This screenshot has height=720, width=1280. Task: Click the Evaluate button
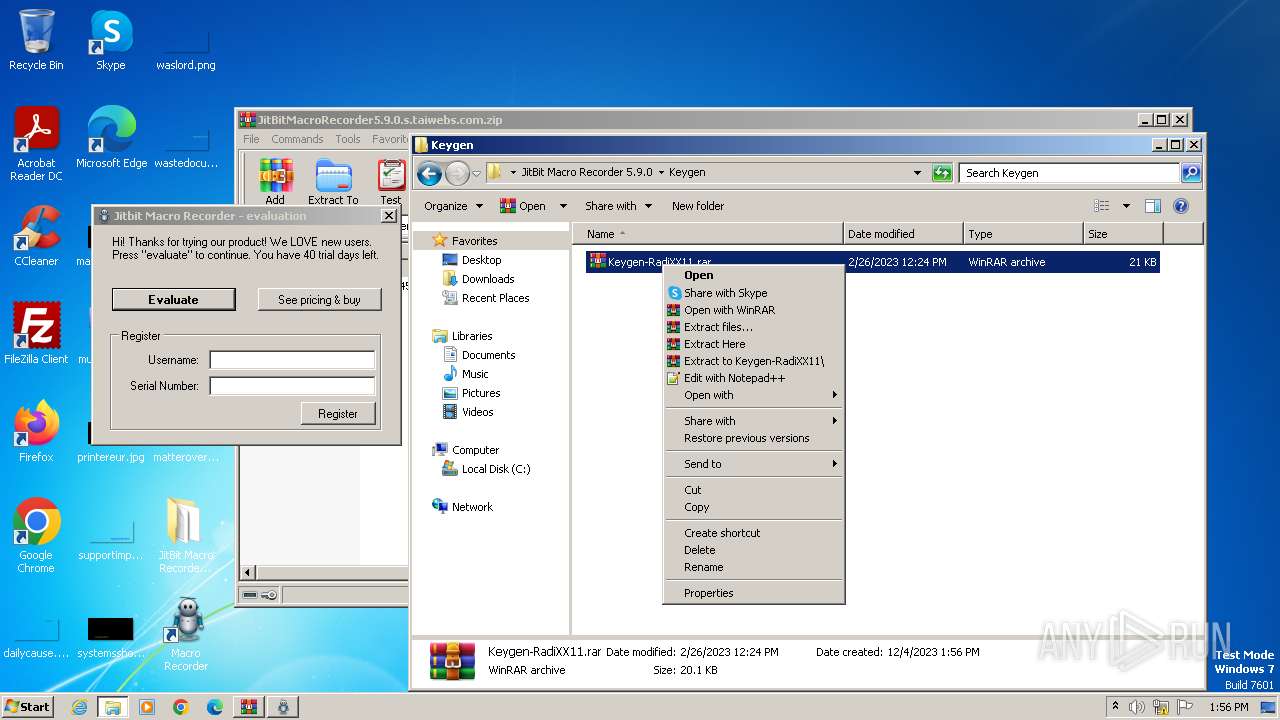pos(173,299)
